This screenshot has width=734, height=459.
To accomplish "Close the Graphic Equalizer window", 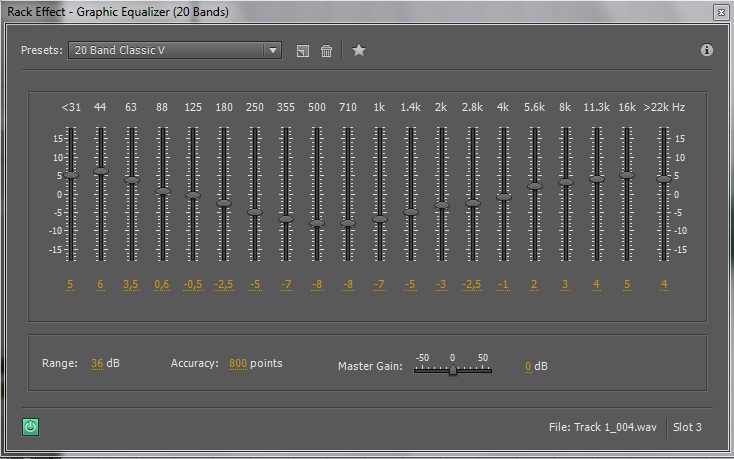I will click(720, 12).
